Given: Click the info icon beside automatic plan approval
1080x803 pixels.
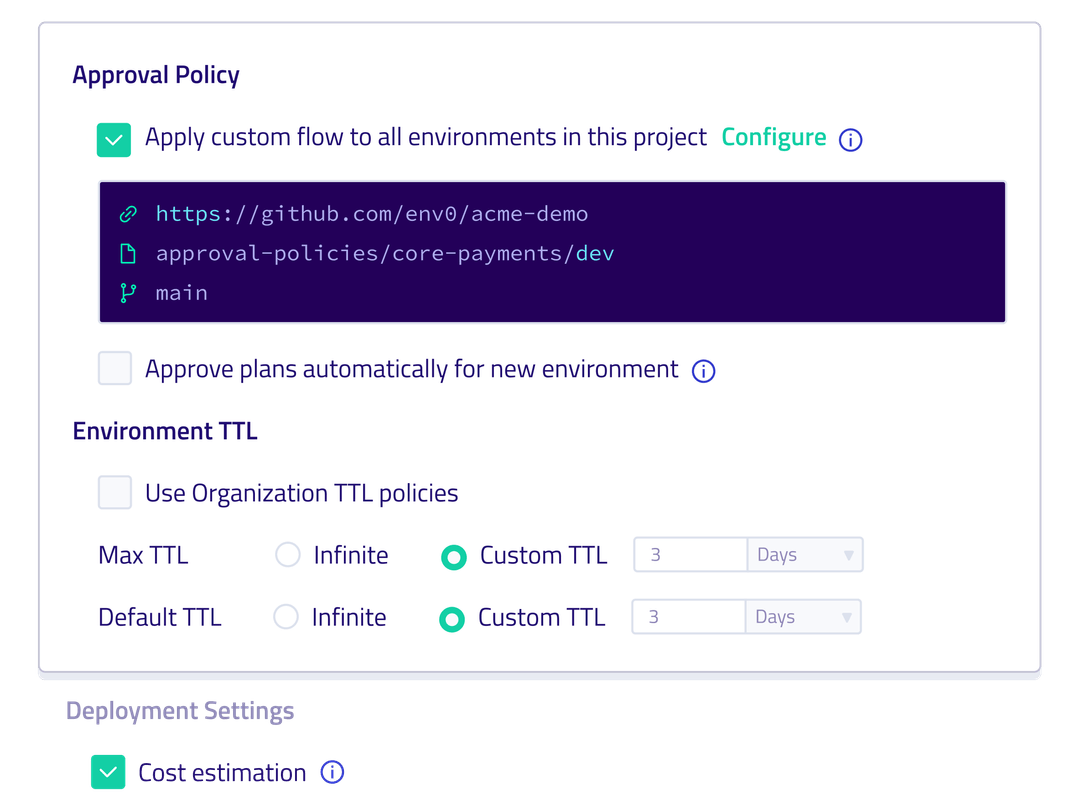Looking at the screenshot, I should click(x=703, y=371).
